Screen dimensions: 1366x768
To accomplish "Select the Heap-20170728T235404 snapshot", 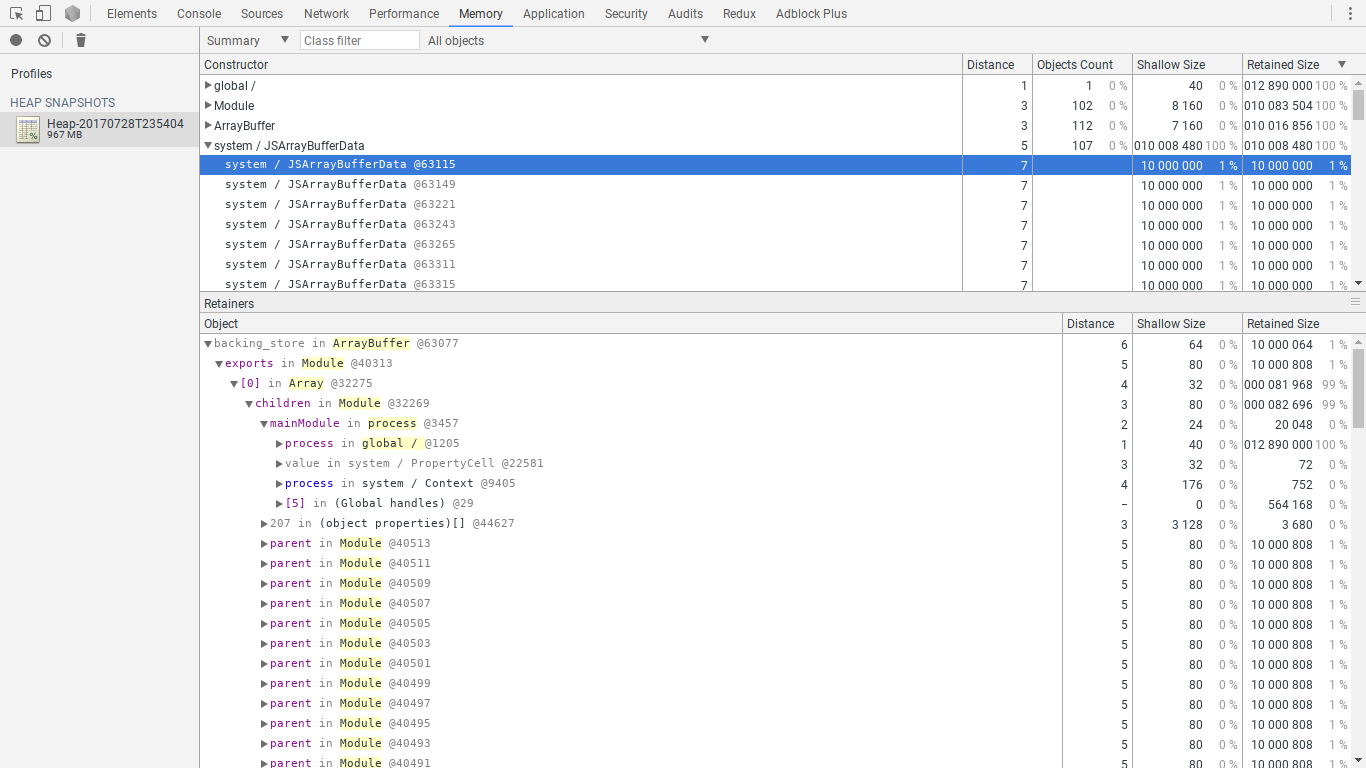I will click(x=100, y=129).
